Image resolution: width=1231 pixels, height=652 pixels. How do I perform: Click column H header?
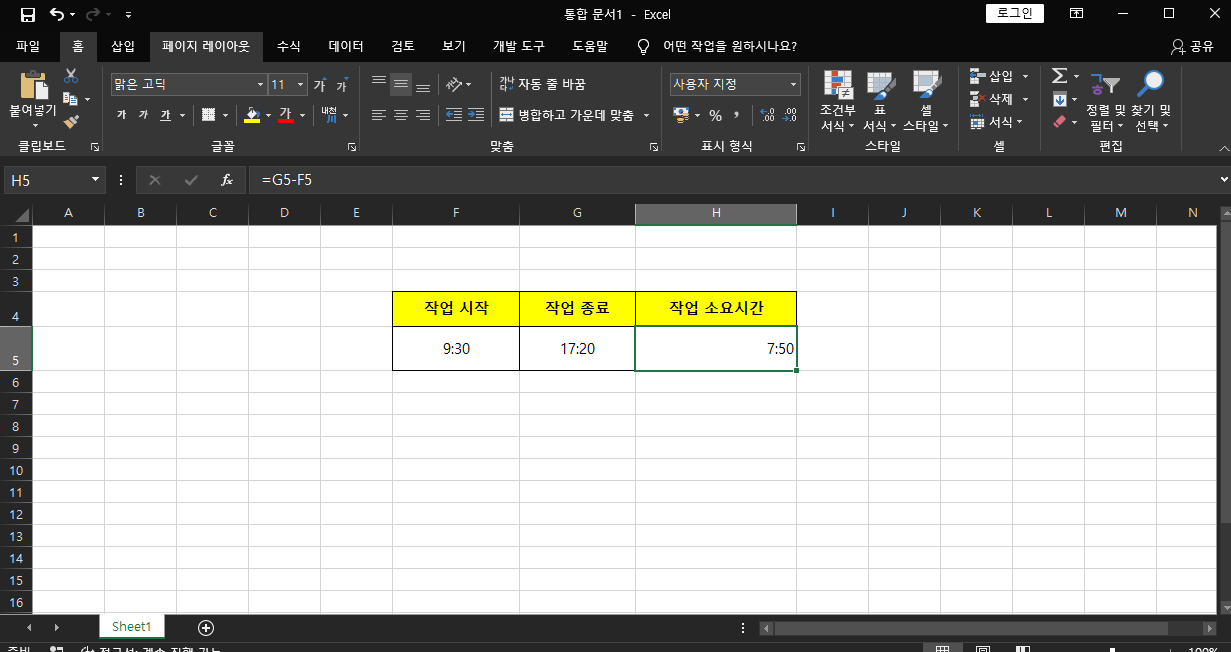(x=716, y=213)
